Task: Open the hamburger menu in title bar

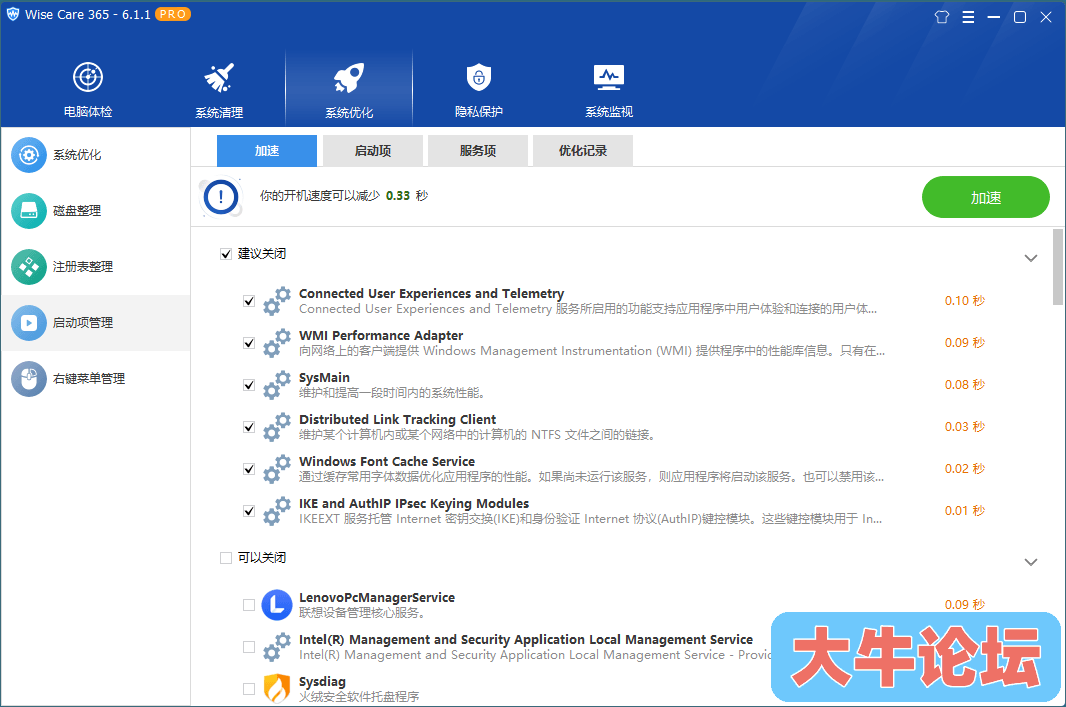Action: tap(968, 17)
